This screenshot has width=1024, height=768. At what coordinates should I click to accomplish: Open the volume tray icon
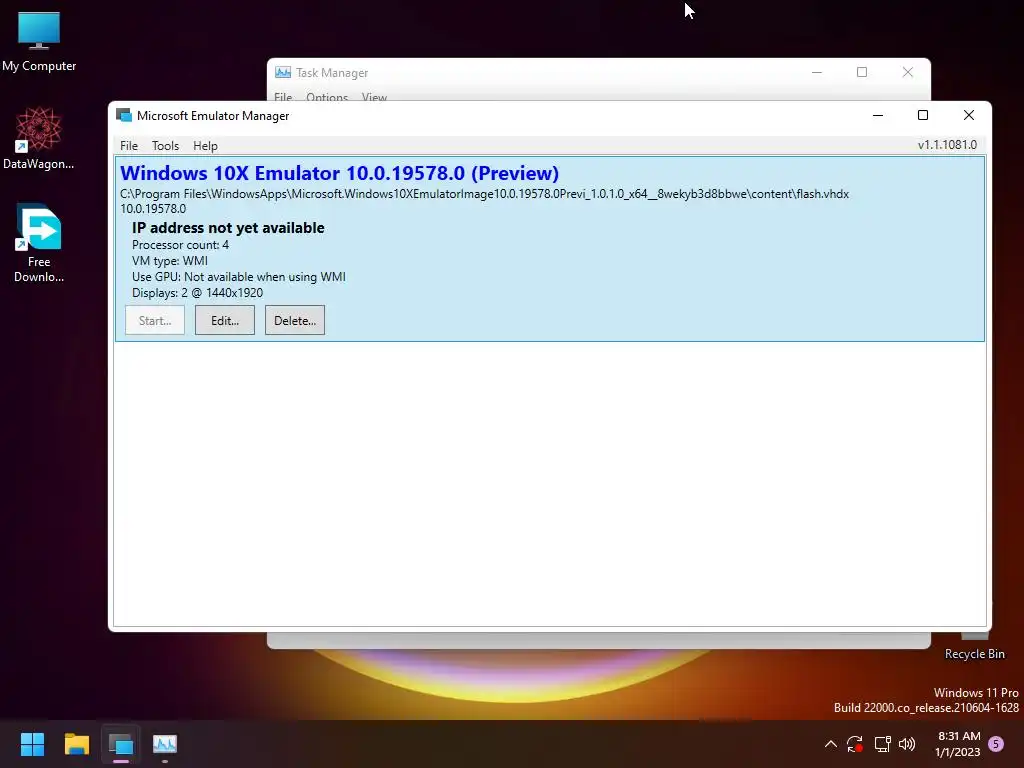(907, 744)
